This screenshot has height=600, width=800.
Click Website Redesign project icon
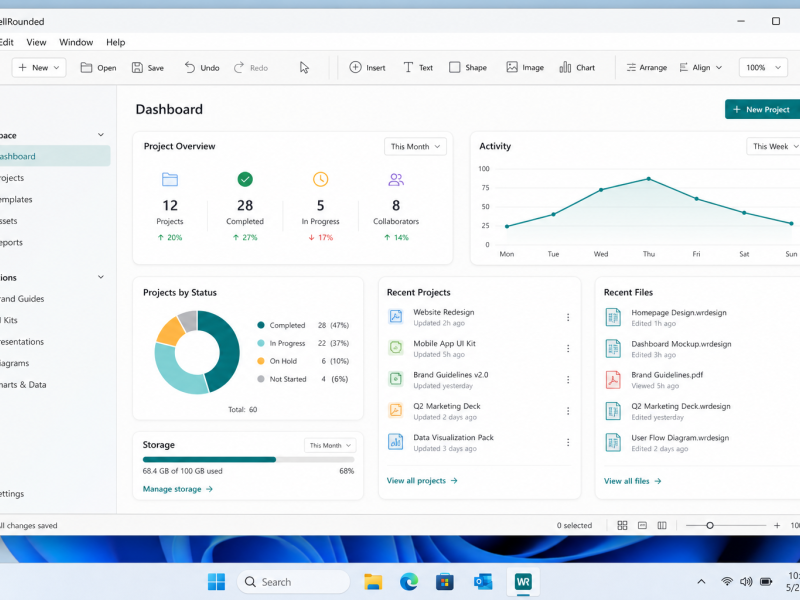click(396, 317)
